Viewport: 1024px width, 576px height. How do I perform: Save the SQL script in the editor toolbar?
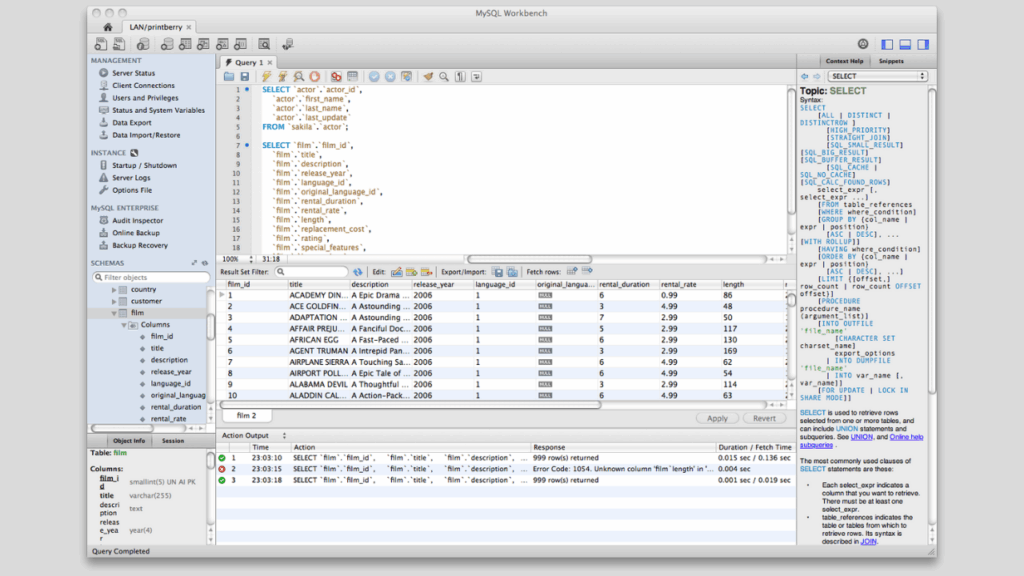coord(244,76)
